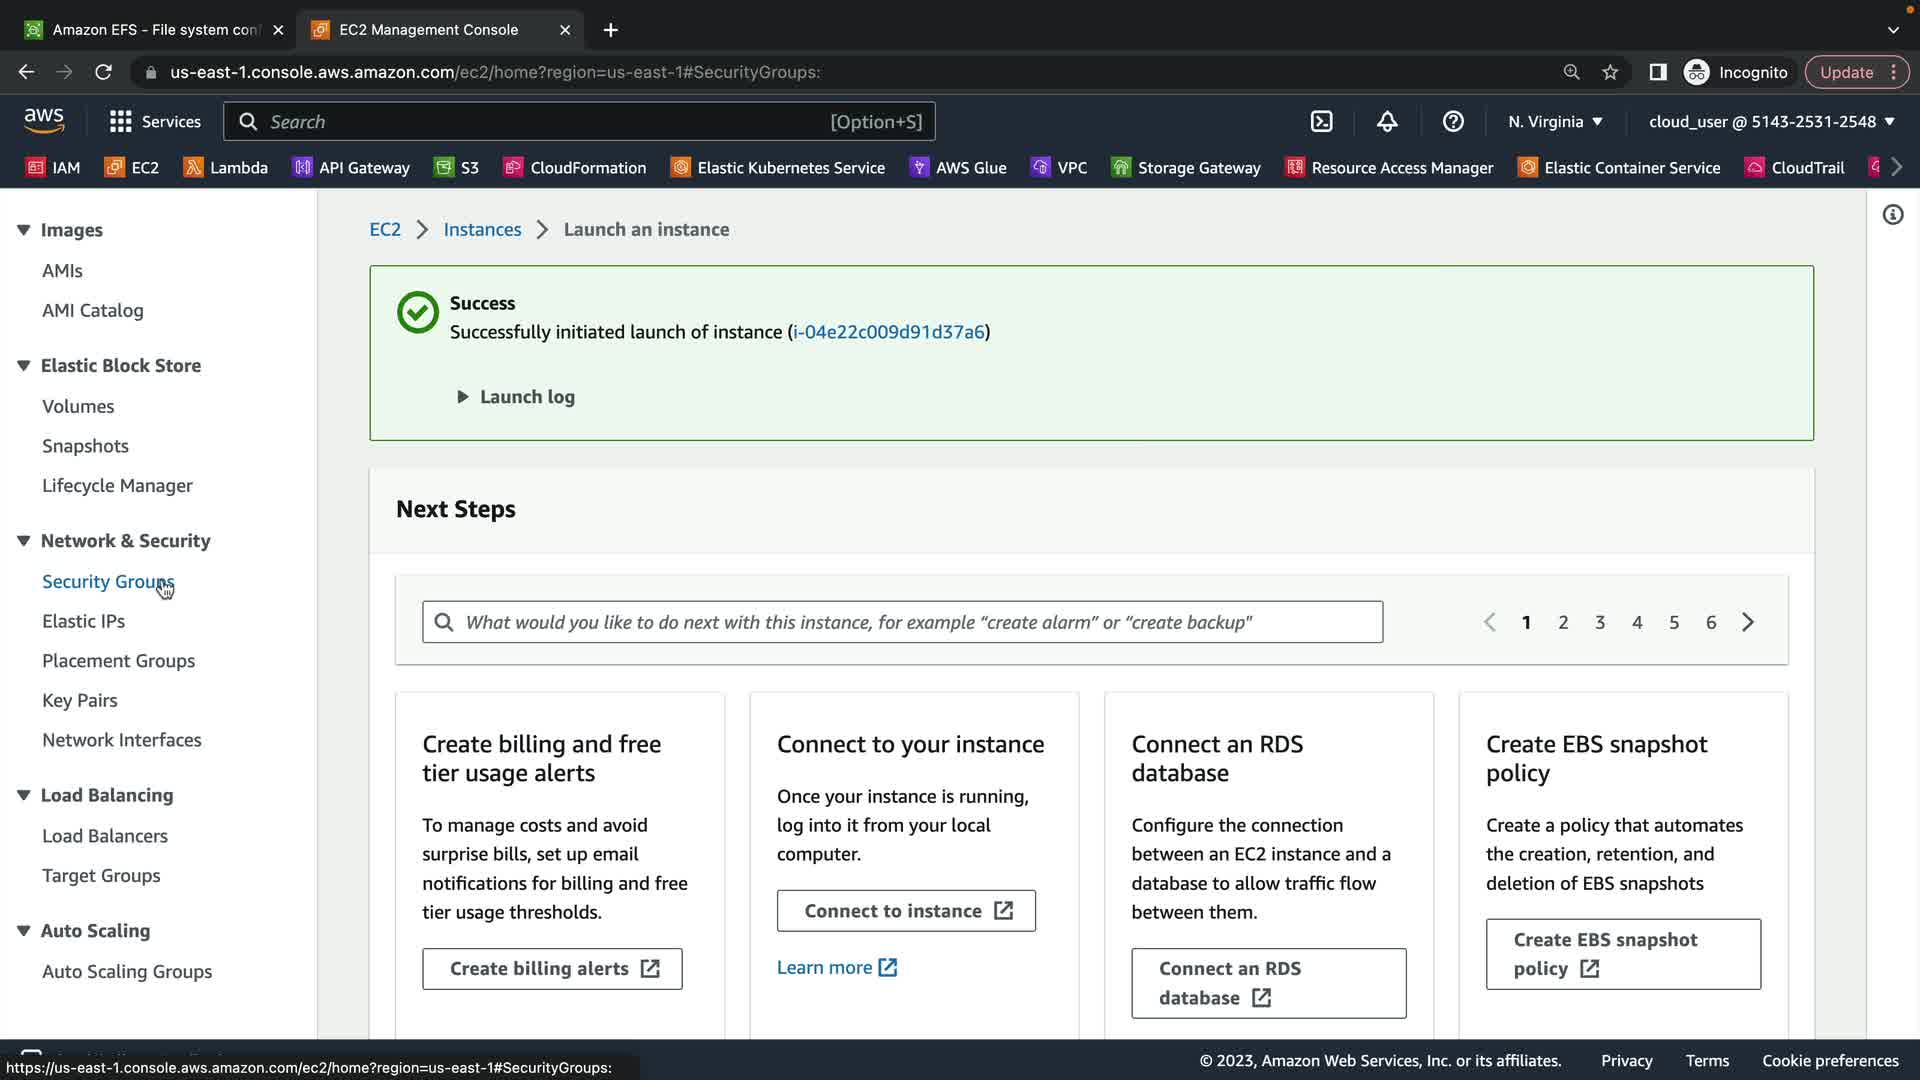Go to page 3 of next steps
Screen dimensions: 1920x1080
[1600, 622]
